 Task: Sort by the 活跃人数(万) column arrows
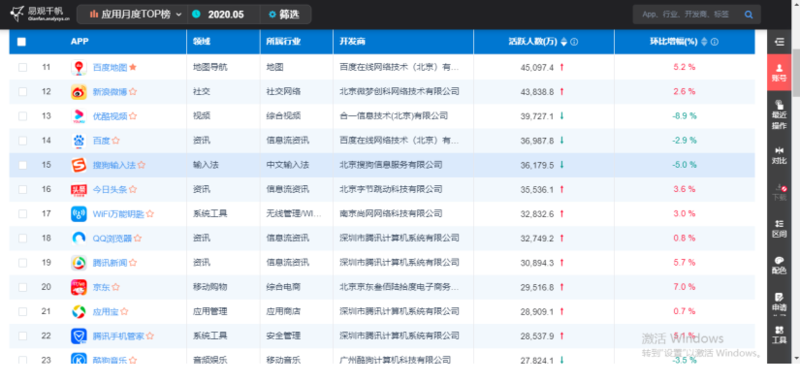pos(564,42)
